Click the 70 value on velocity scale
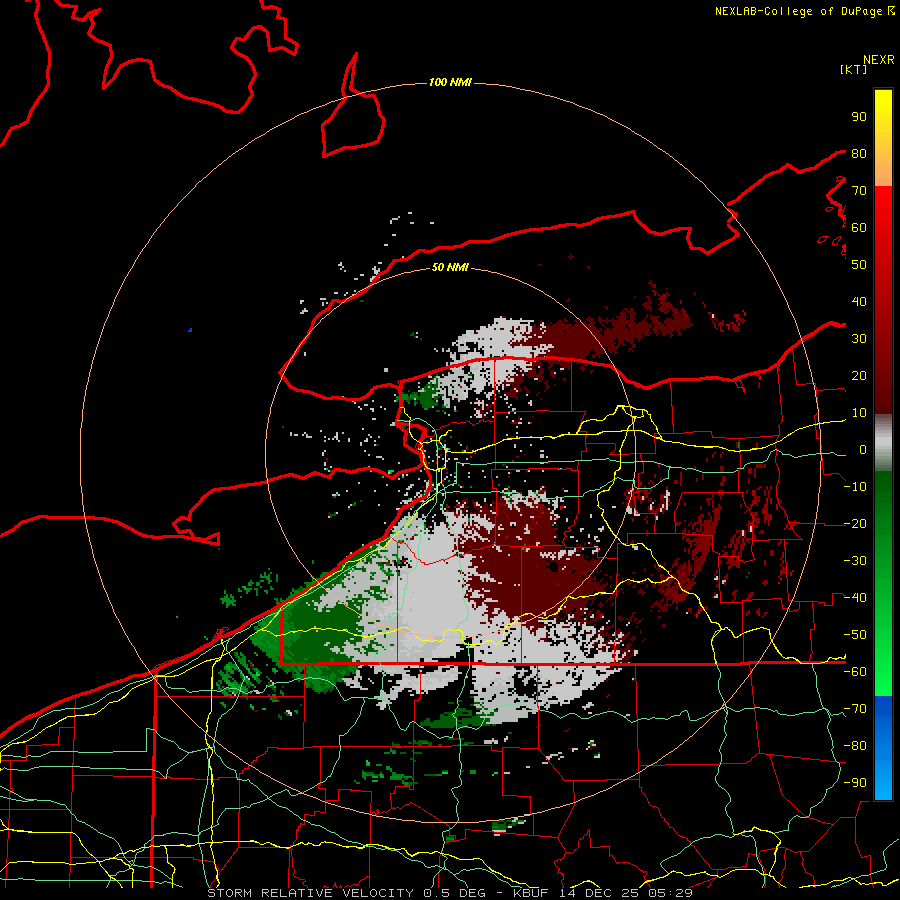Viewport: 900px width, 900px height. [859, 191]
